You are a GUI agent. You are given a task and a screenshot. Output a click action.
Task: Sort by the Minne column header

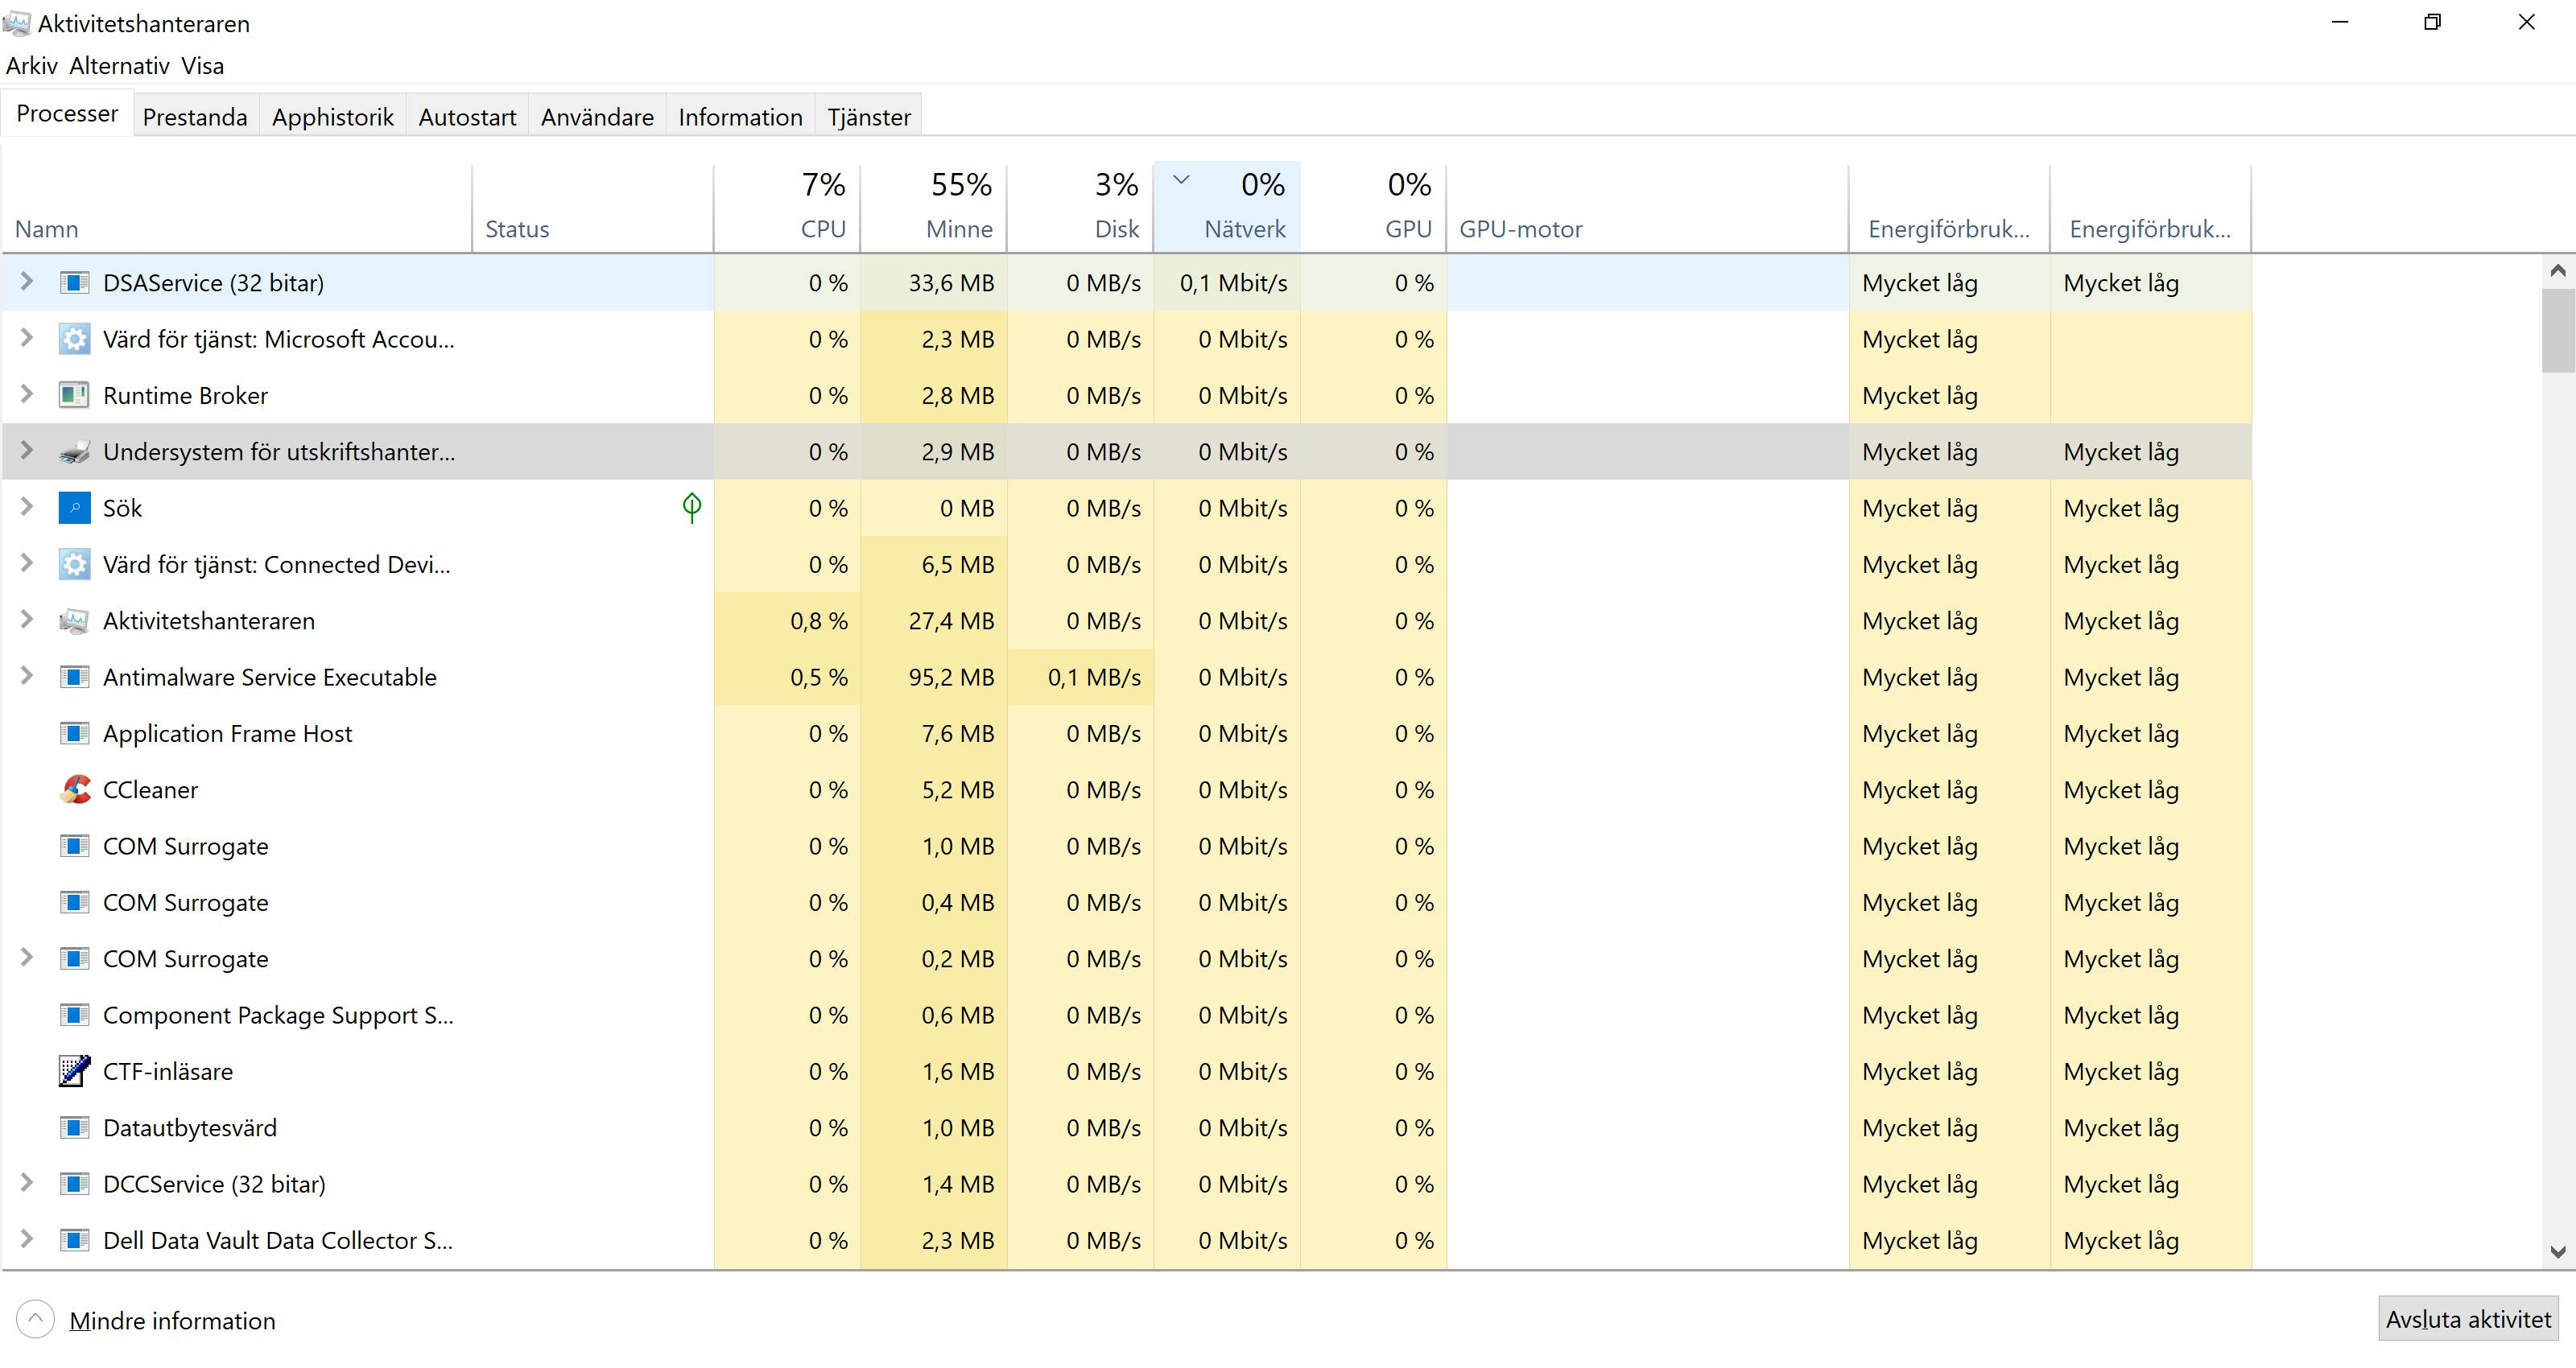[x=934, y=208]
